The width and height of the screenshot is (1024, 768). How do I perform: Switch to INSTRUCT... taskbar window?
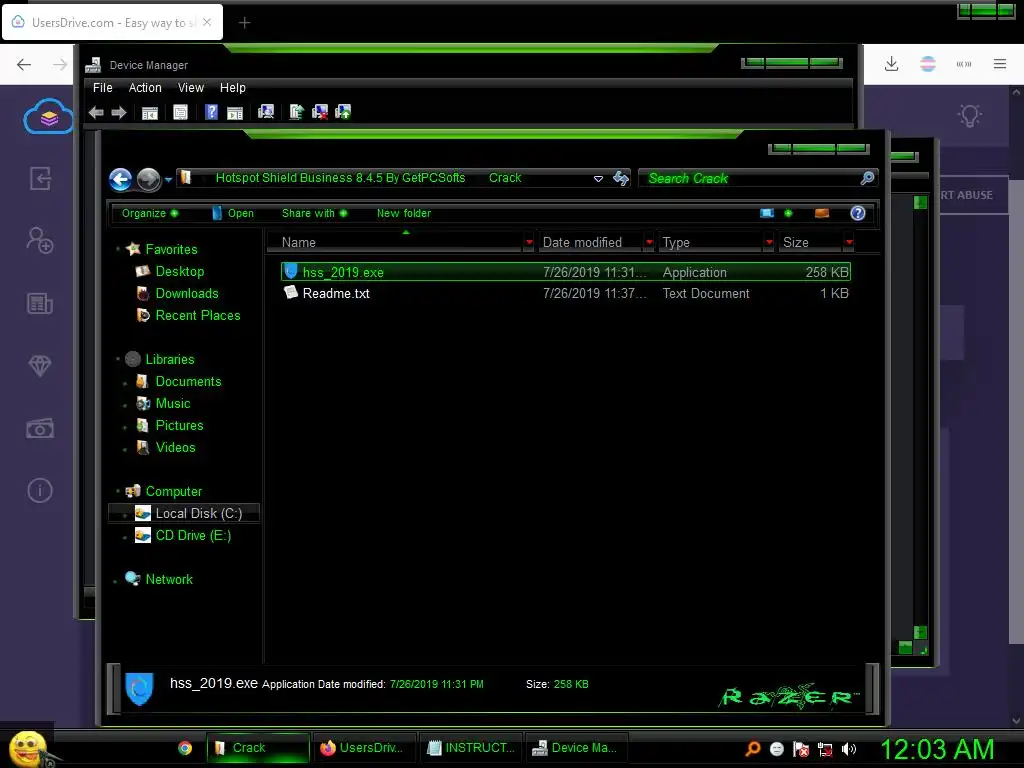tap(470, 748)
